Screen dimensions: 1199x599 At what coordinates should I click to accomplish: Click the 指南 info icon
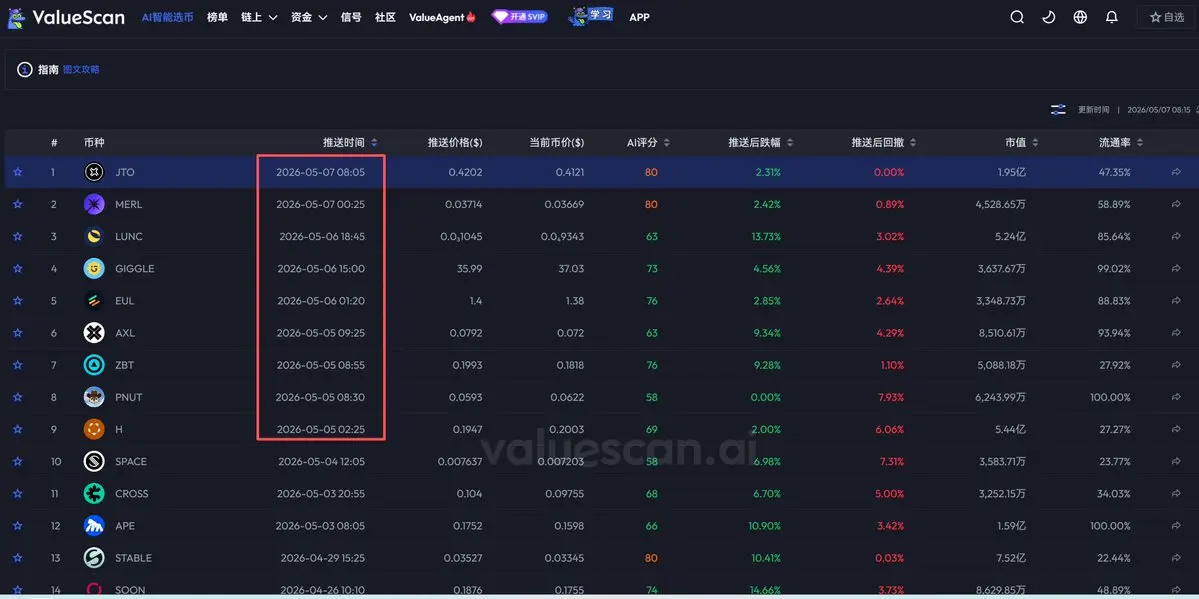(25, 70)
